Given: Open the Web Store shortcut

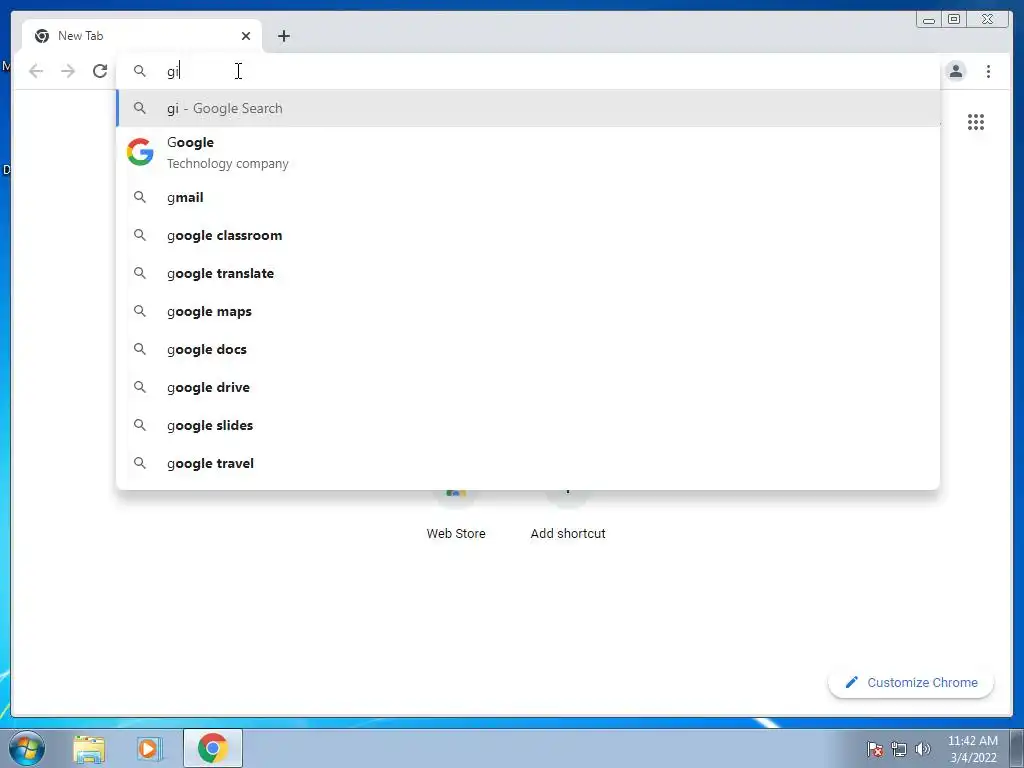Looking at the screenshot, I should point(456,516).
